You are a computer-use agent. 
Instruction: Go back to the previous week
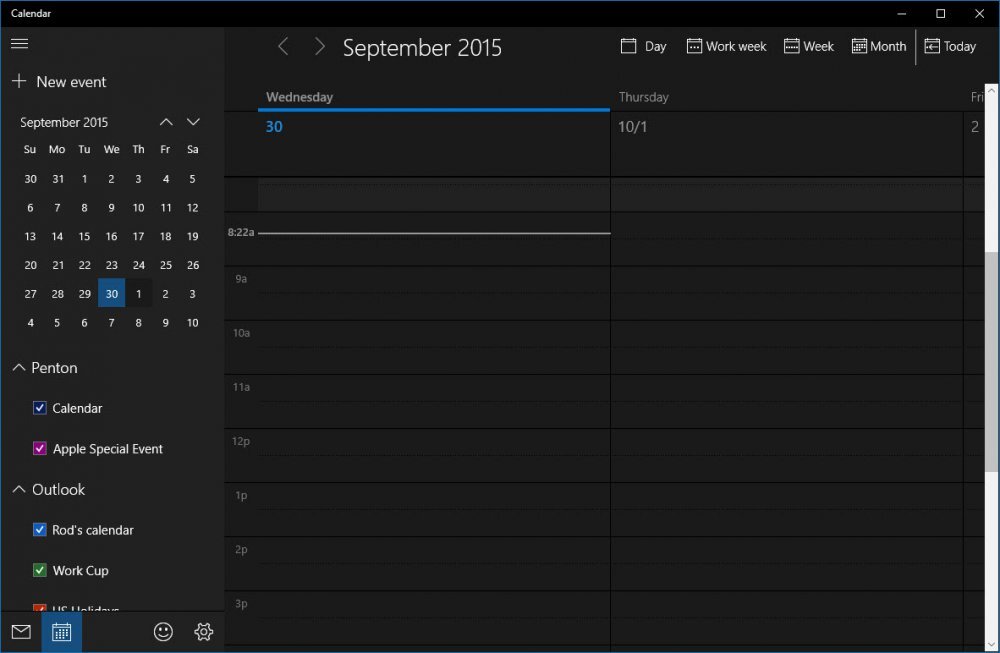click(x=283, y=46)
